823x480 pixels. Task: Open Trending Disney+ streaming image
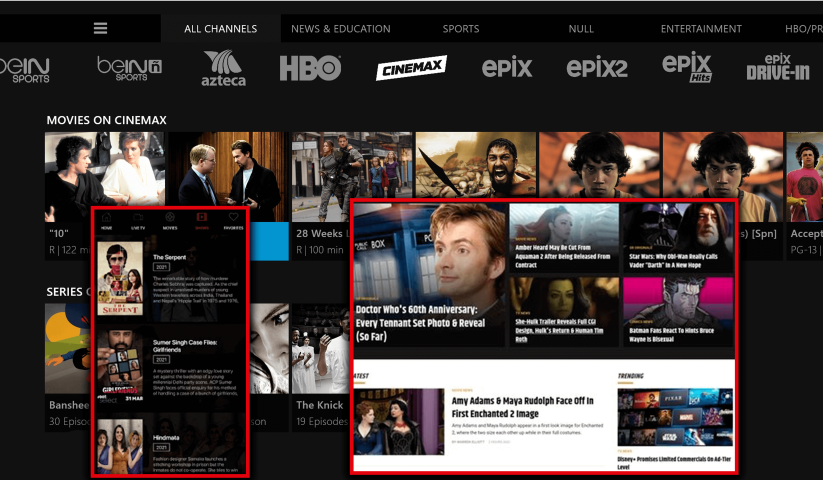(x=675, y=418)
